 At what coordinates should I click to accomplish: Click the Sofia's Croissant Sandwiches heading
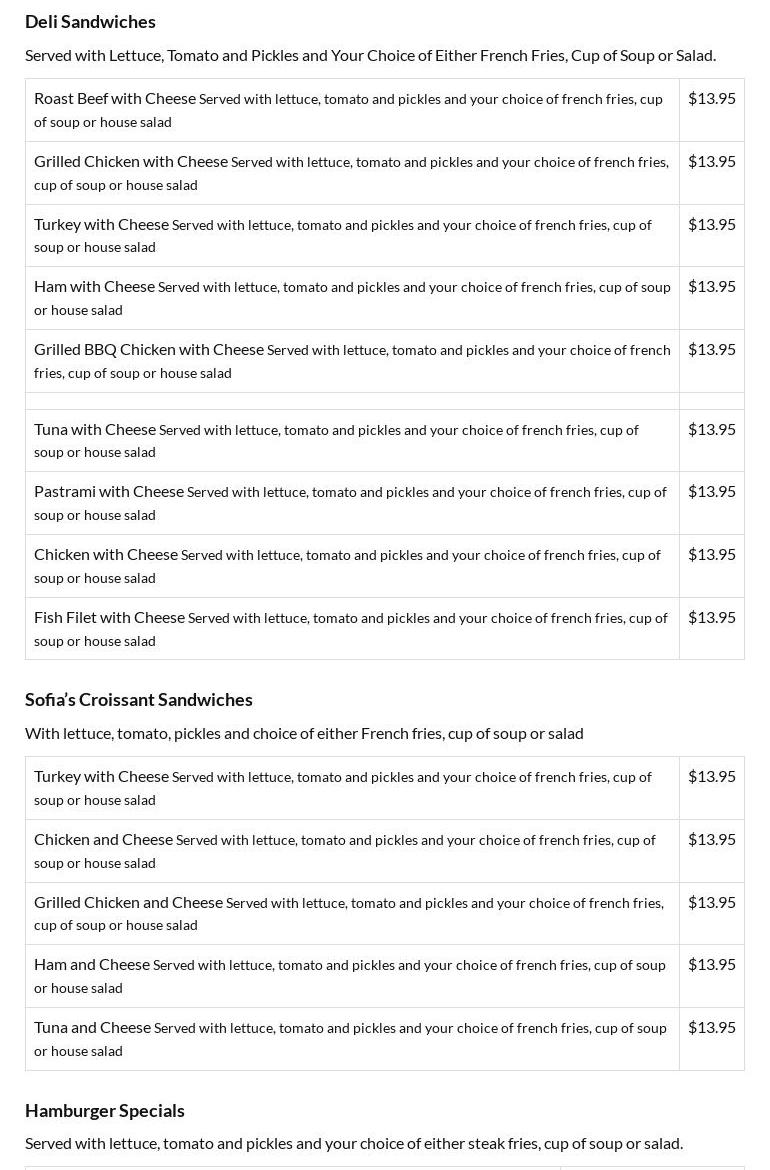139,700
